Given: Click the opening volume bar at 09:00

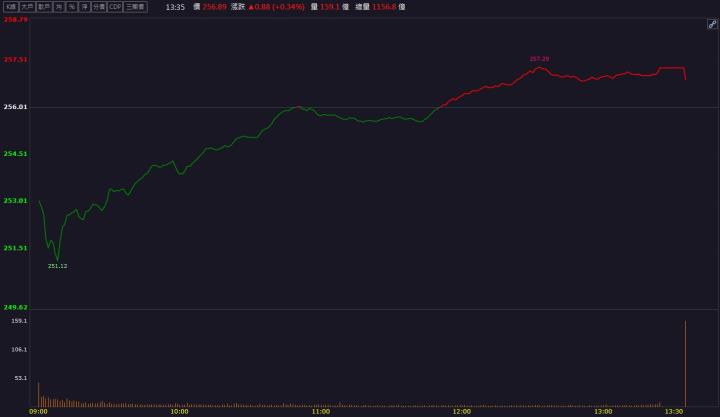Looking at the screenshot, I should (39, 394).
